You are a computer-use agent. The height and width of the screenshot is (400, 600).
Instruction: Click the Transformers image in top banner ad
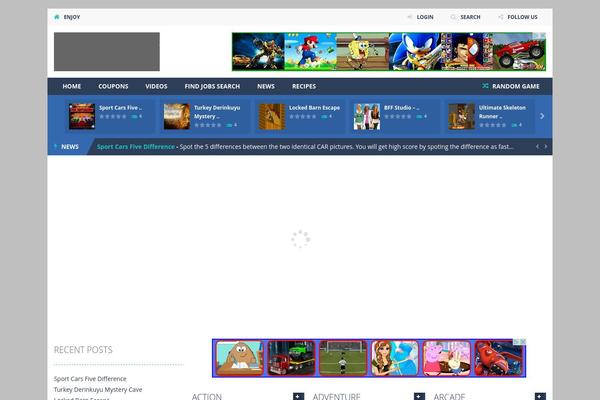point(258,52)
